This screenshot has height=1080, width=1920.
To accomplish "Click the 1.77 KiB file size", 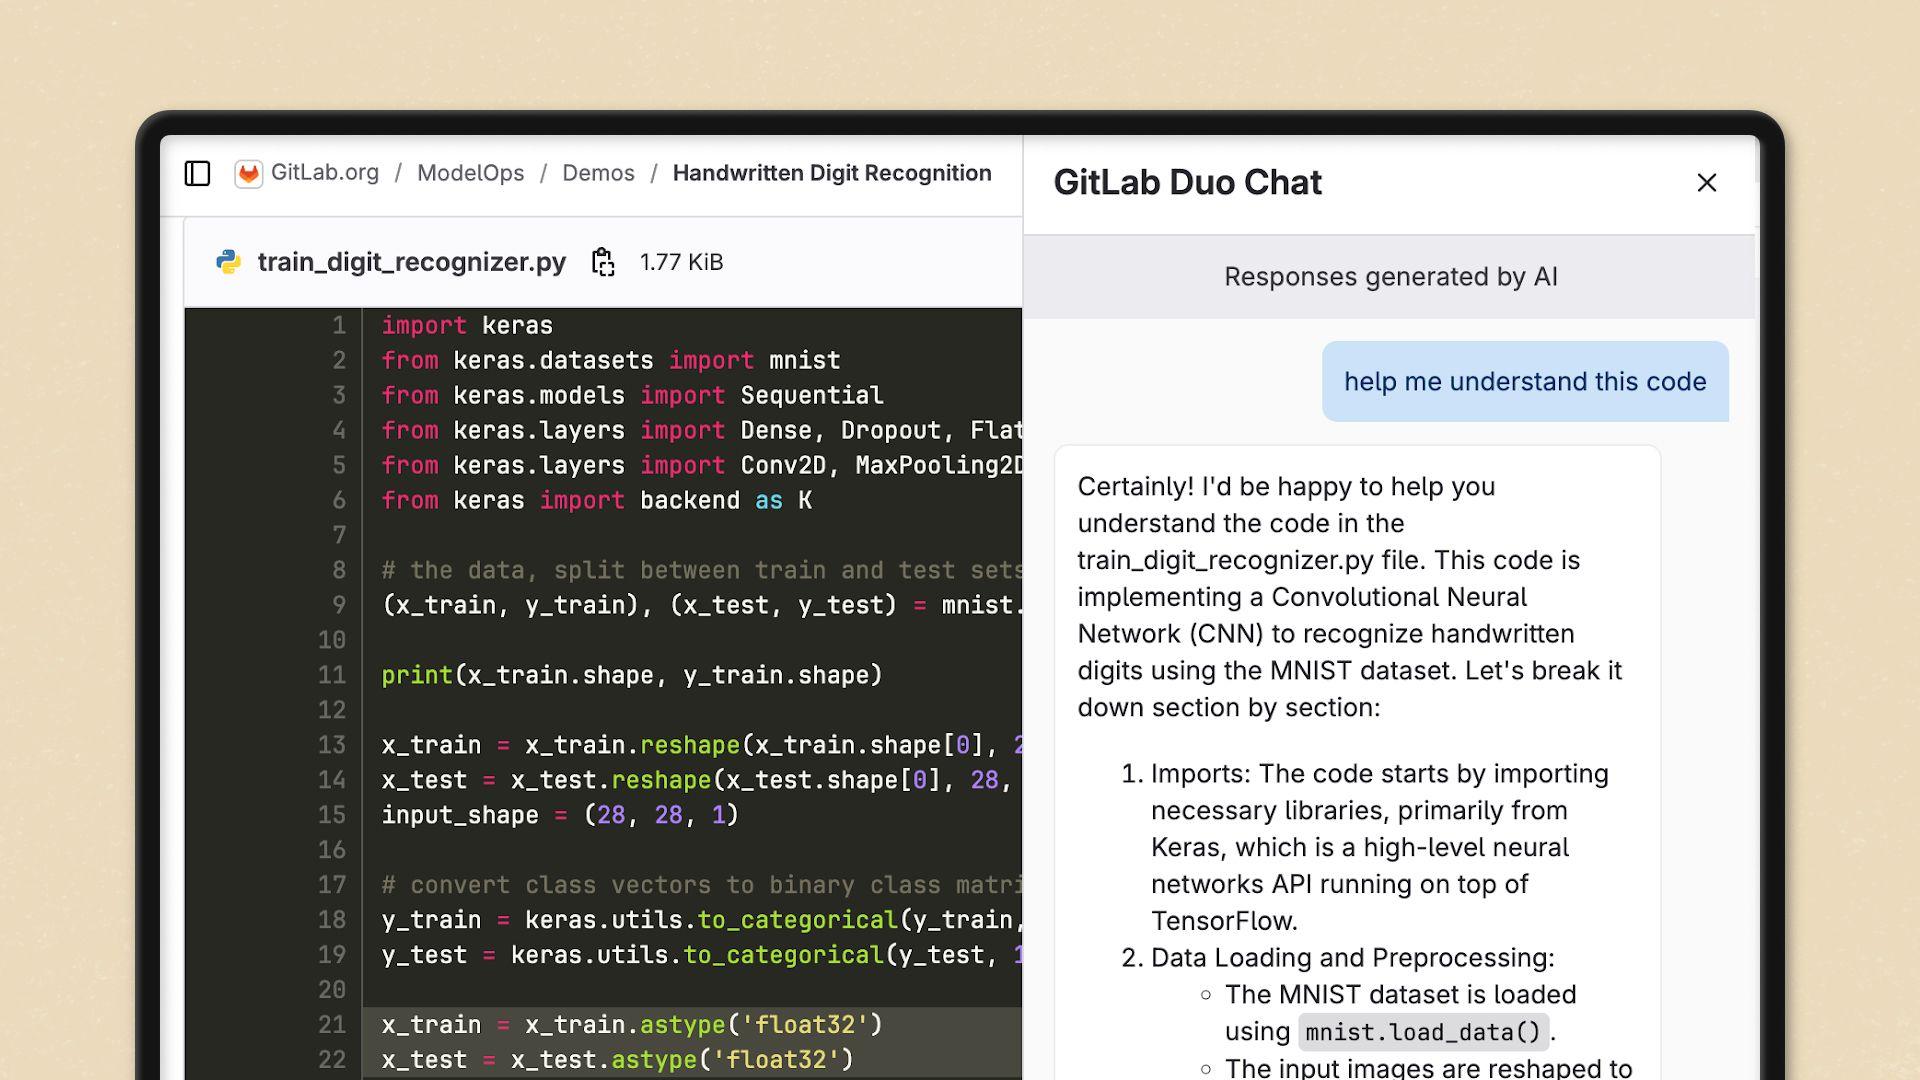I will (681, 262).
